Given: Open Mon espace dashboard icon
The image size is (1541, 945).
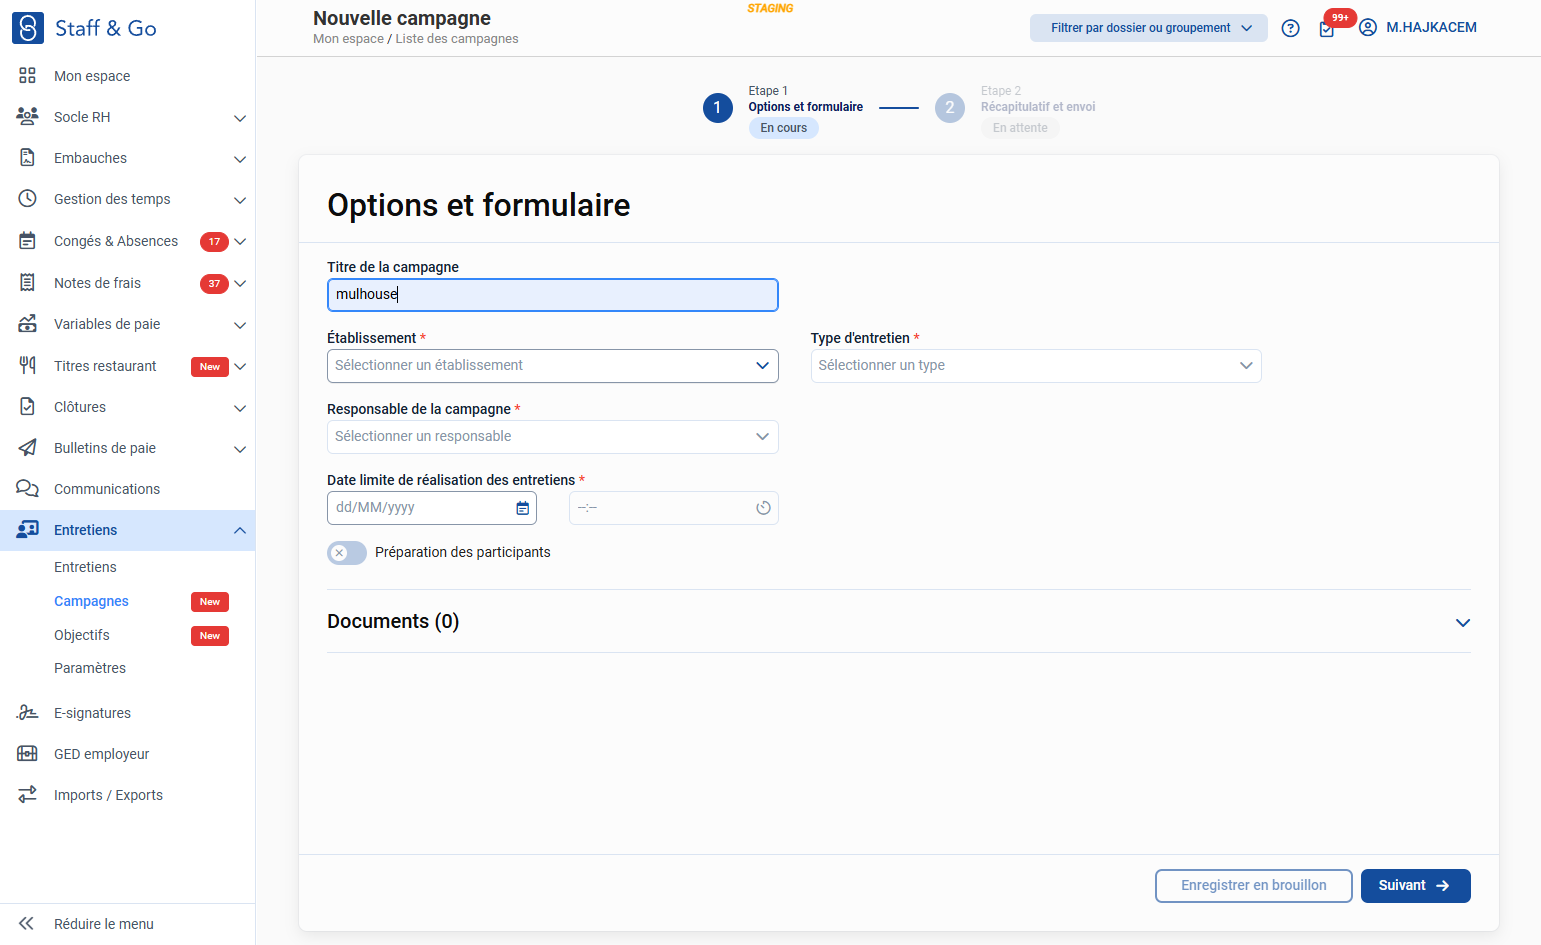Looking at the screenshot, I should (28, 76).
